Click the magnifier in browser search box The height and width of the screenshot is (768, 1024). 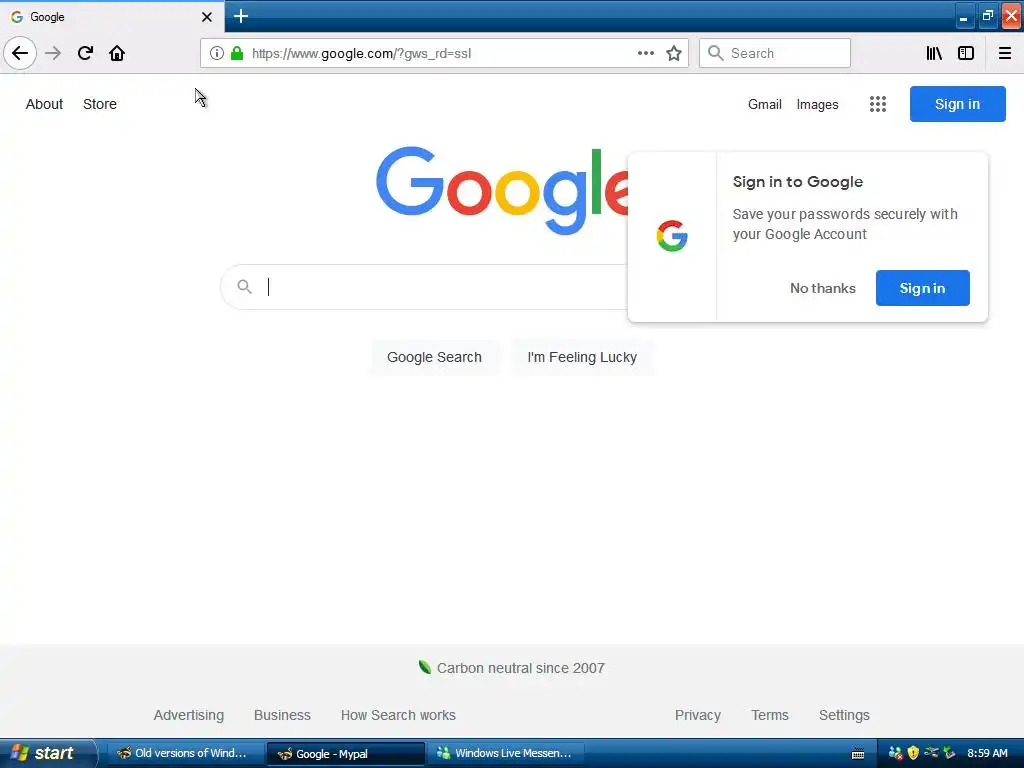[716, 53]
